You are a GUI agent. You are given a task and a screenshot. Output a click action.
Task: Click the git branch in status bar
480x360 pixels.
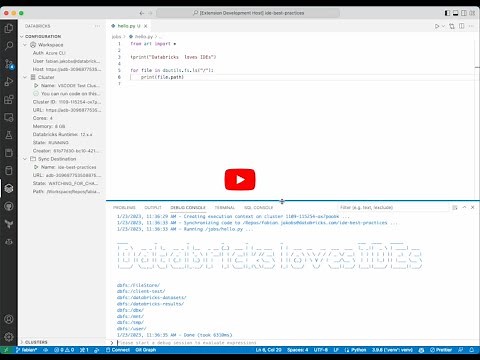coord(27,350)
